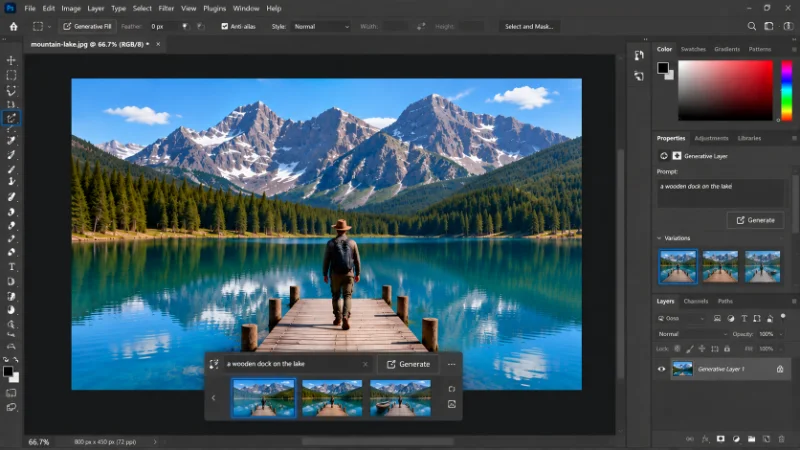Select the Lasso tool
Viewport: 800px width, 450px height.
[x=11, y=91]
